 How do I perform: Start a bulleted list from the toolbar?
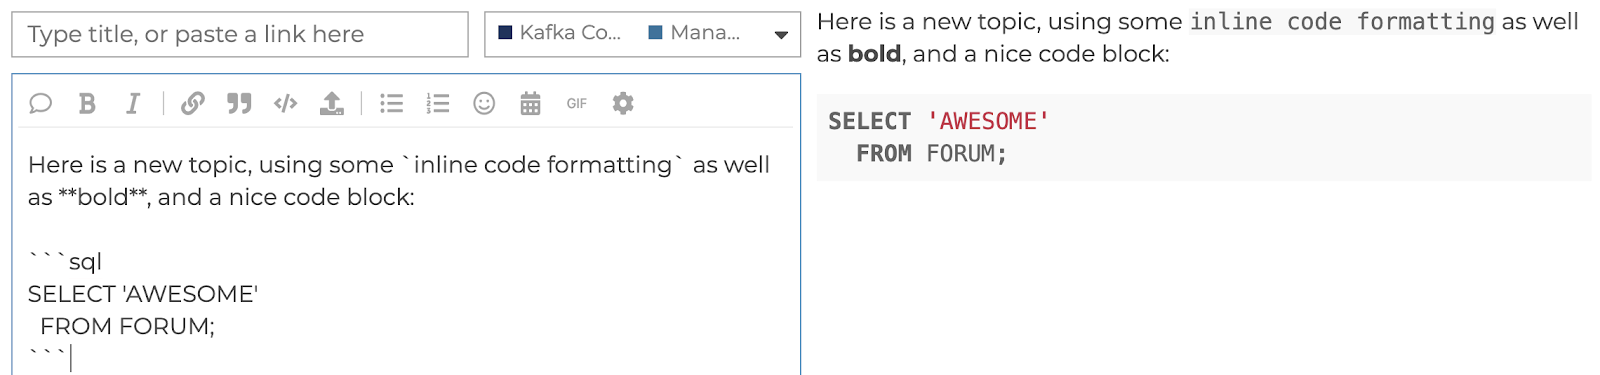point(392,103)
